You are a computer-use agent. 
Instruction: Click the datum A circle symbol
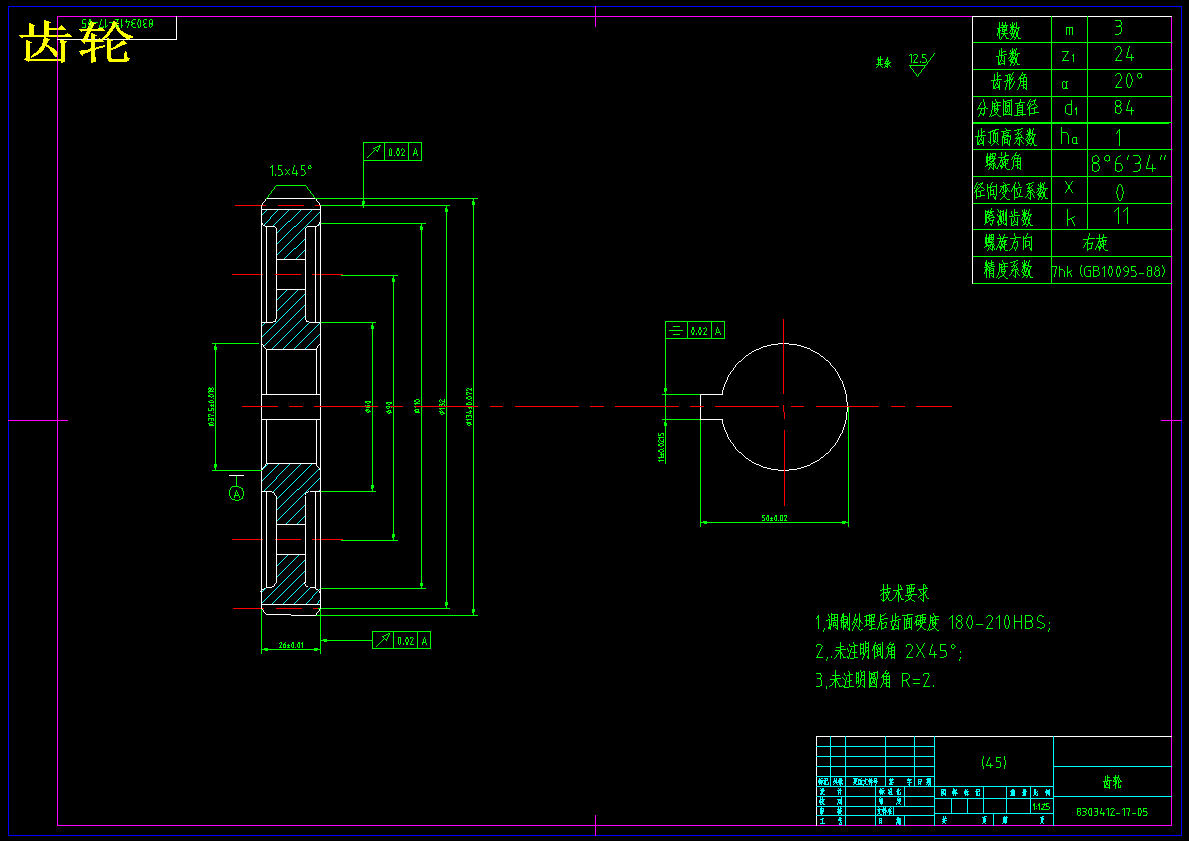pyautogui.click(x=237, y=494)
